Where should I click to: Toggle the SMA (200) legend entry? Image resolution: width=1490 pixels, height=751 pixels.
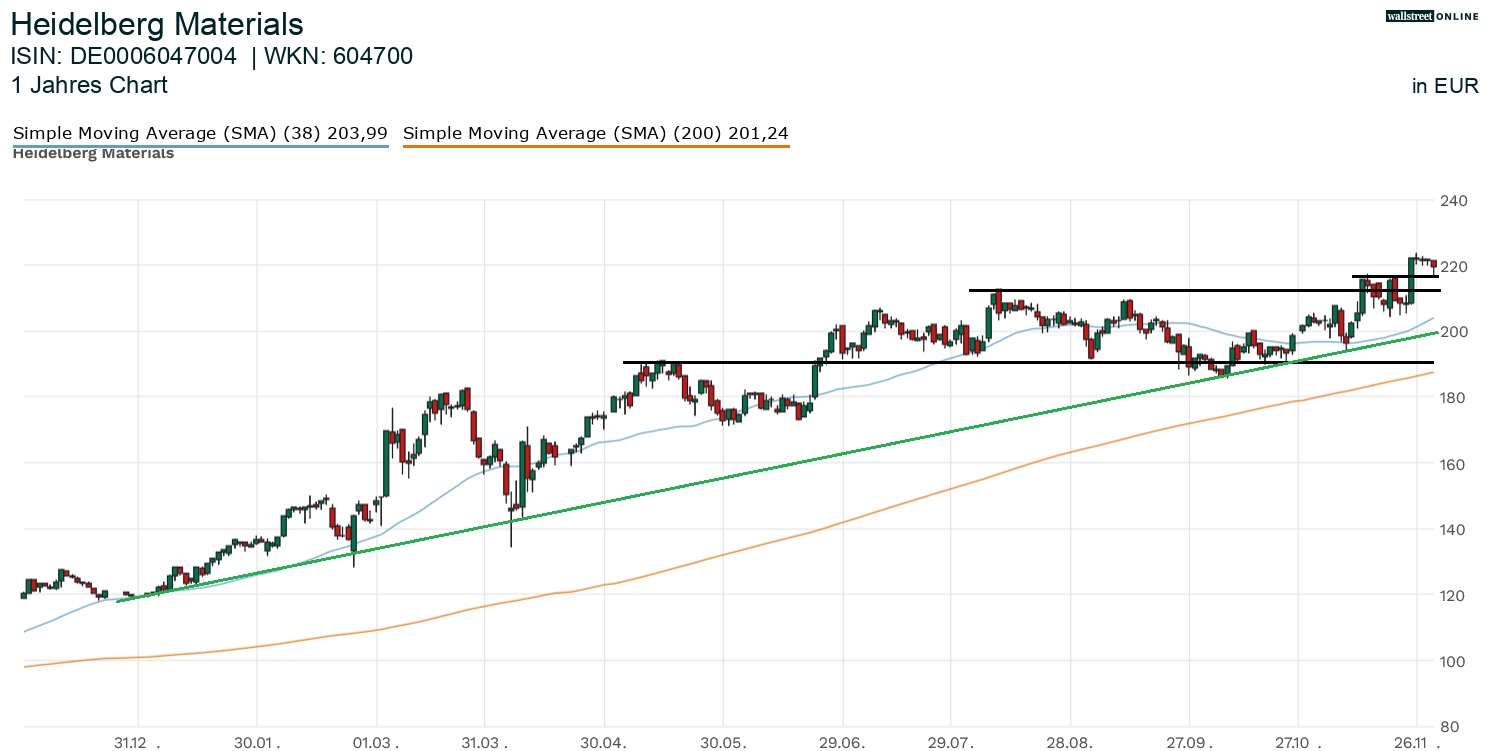coord(596,133)
